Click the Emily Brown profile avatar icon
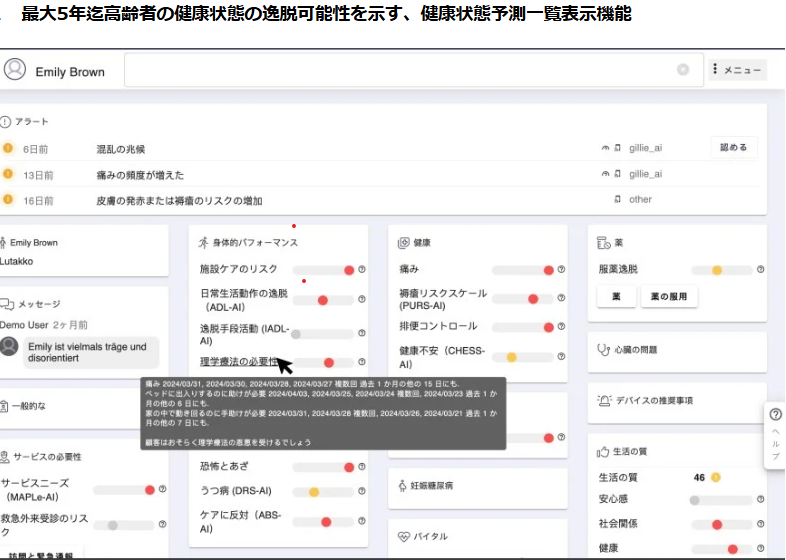The height and width of the screenshot is (560, 786). [x=15, y=69]
